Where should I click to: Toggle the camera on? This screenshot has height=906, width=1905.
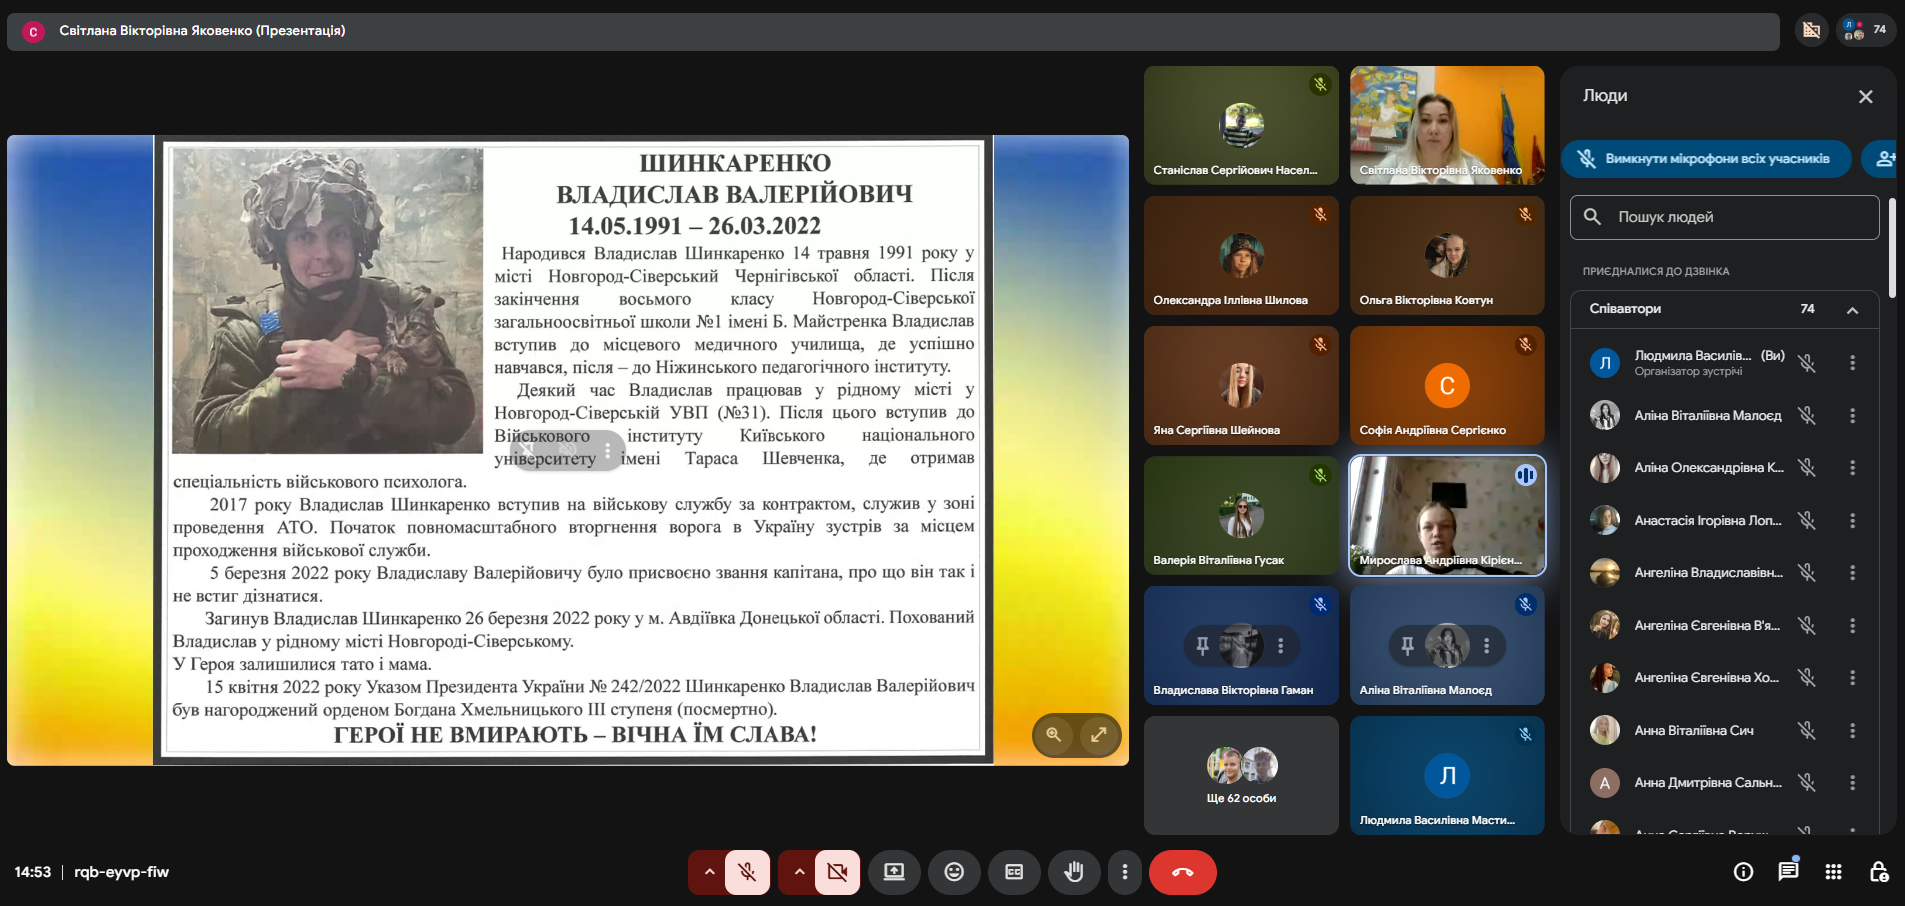(837, 872)
